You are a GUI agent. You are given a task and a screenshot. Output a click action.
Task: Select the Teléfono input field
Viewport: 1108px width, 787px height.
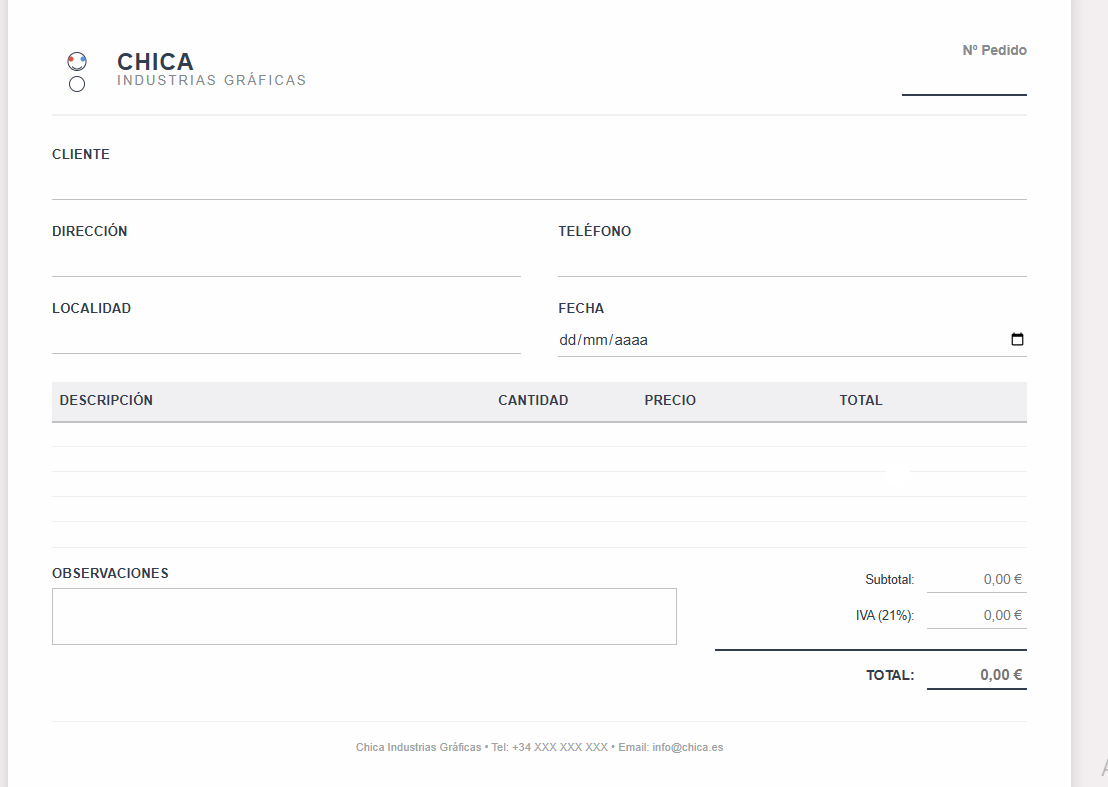(792, 261)
